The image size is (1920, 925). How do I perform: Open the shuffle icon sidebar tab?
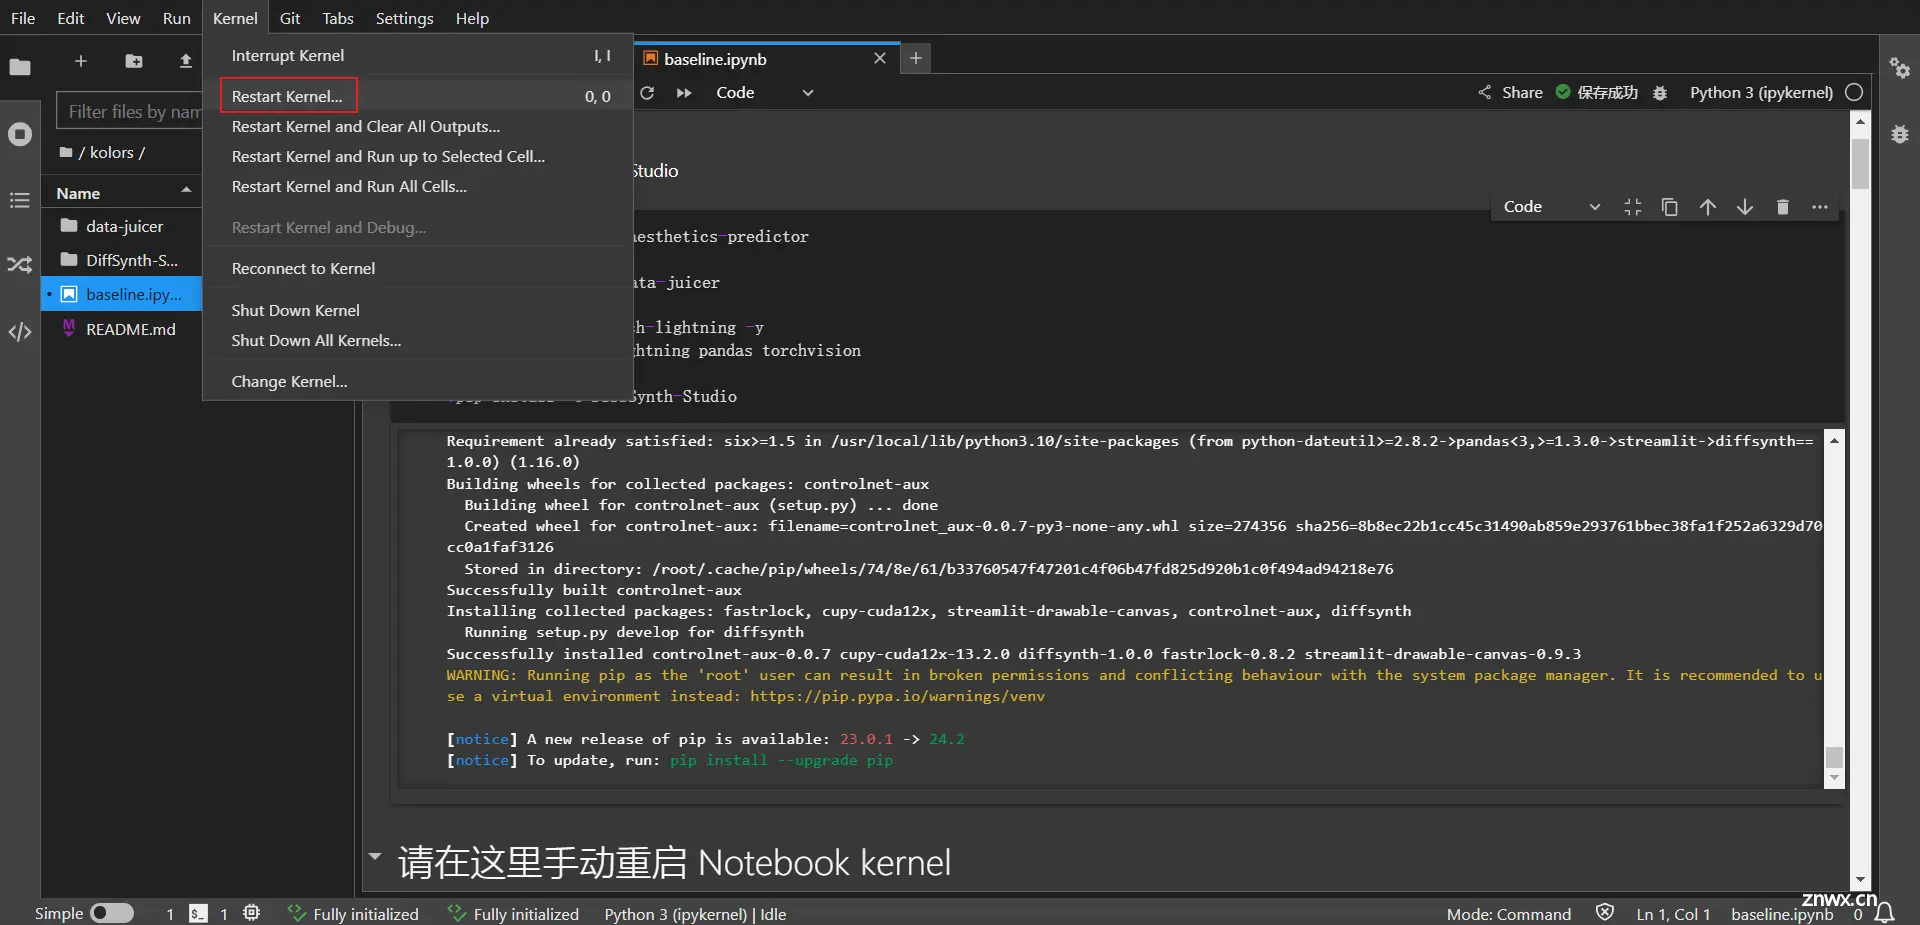[20, 265]
